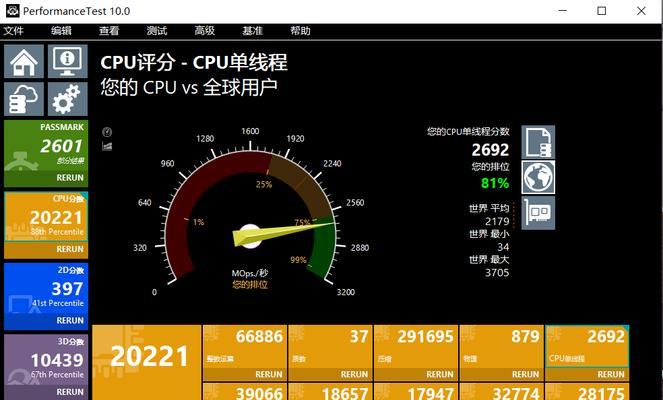This screenshot has height=400, width=663.
Task: Open the 基准 menu
Action: click(252, 30)
